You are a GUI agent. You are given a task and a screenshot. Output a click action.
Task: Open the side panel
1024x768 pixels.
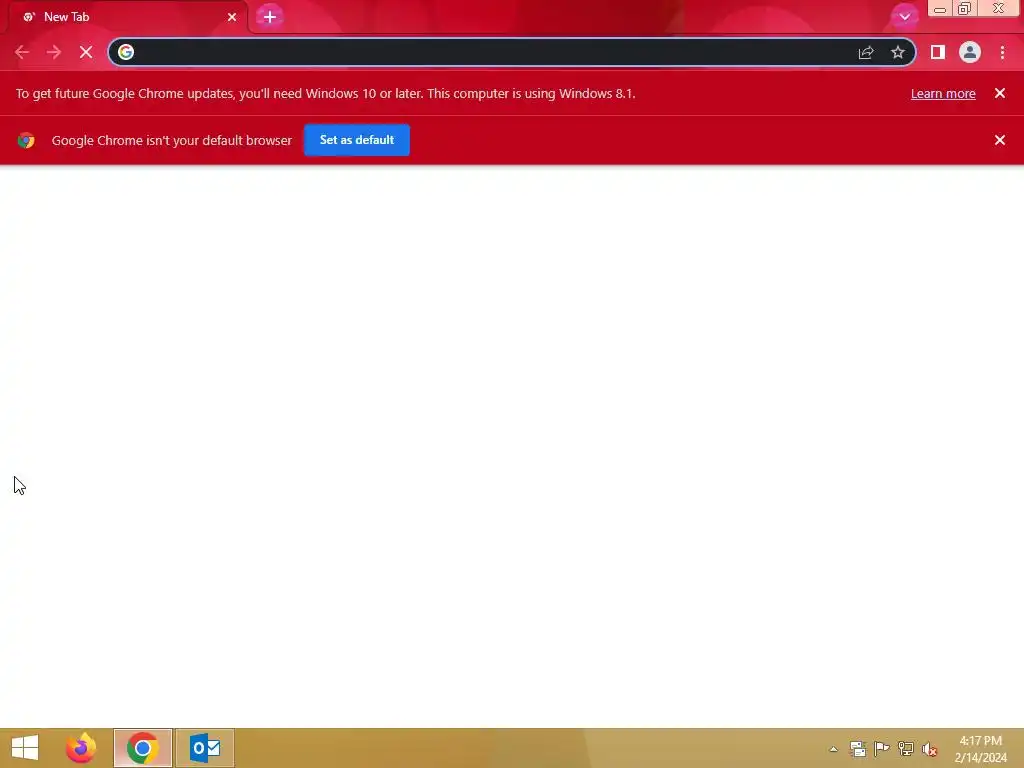[938, 52]
